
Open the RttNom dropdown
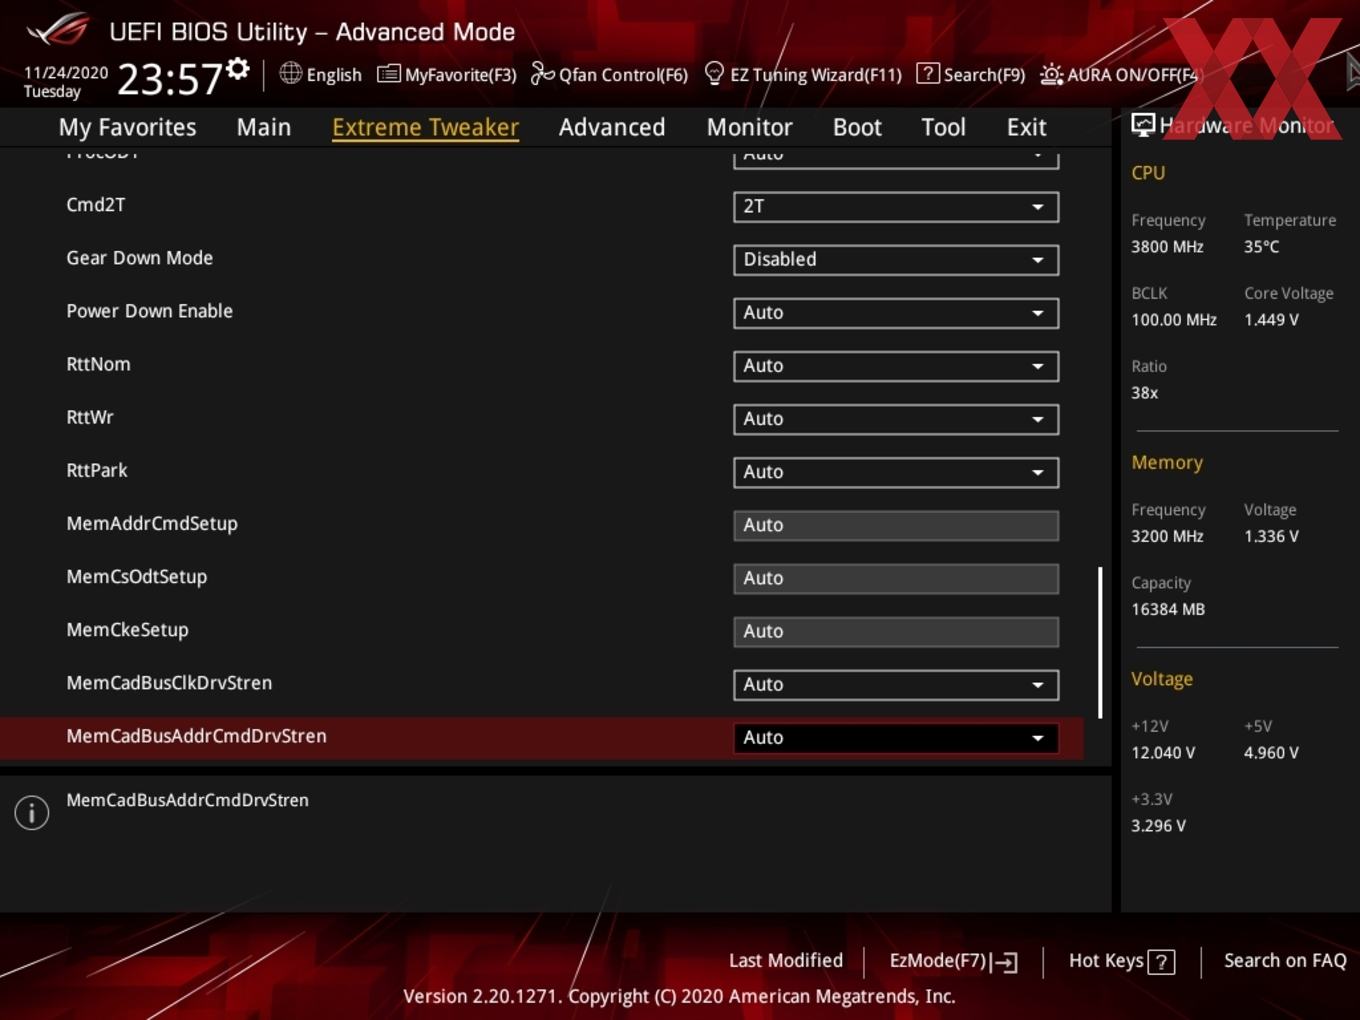896,365
